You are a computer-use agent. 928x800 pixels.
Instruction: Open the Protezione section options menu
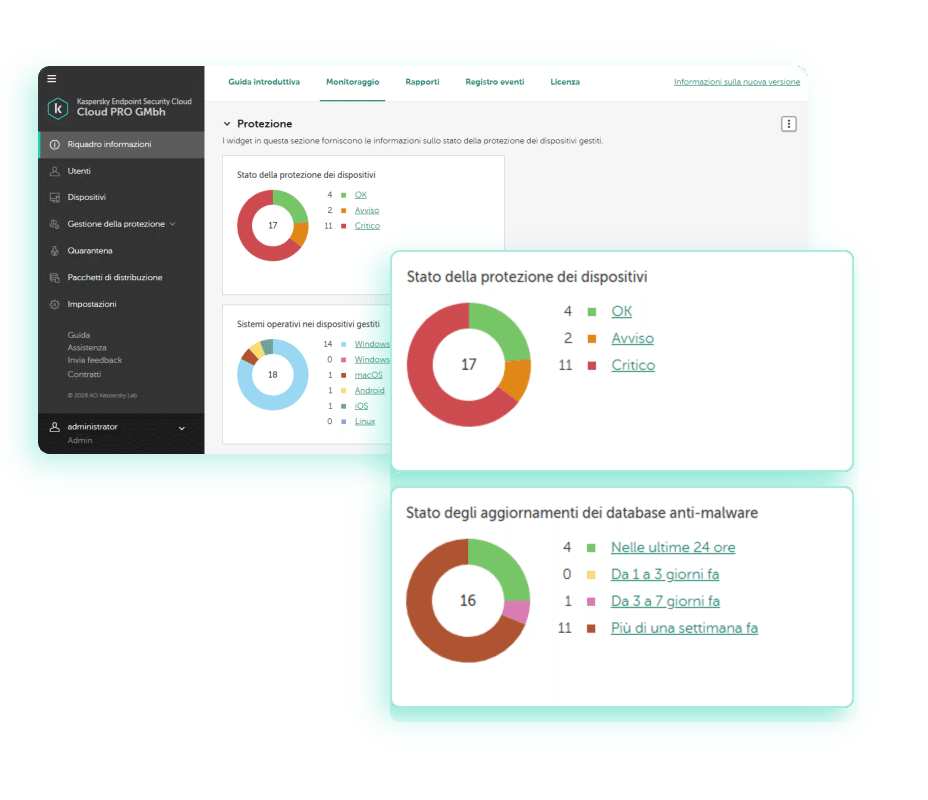click(788, 124)
